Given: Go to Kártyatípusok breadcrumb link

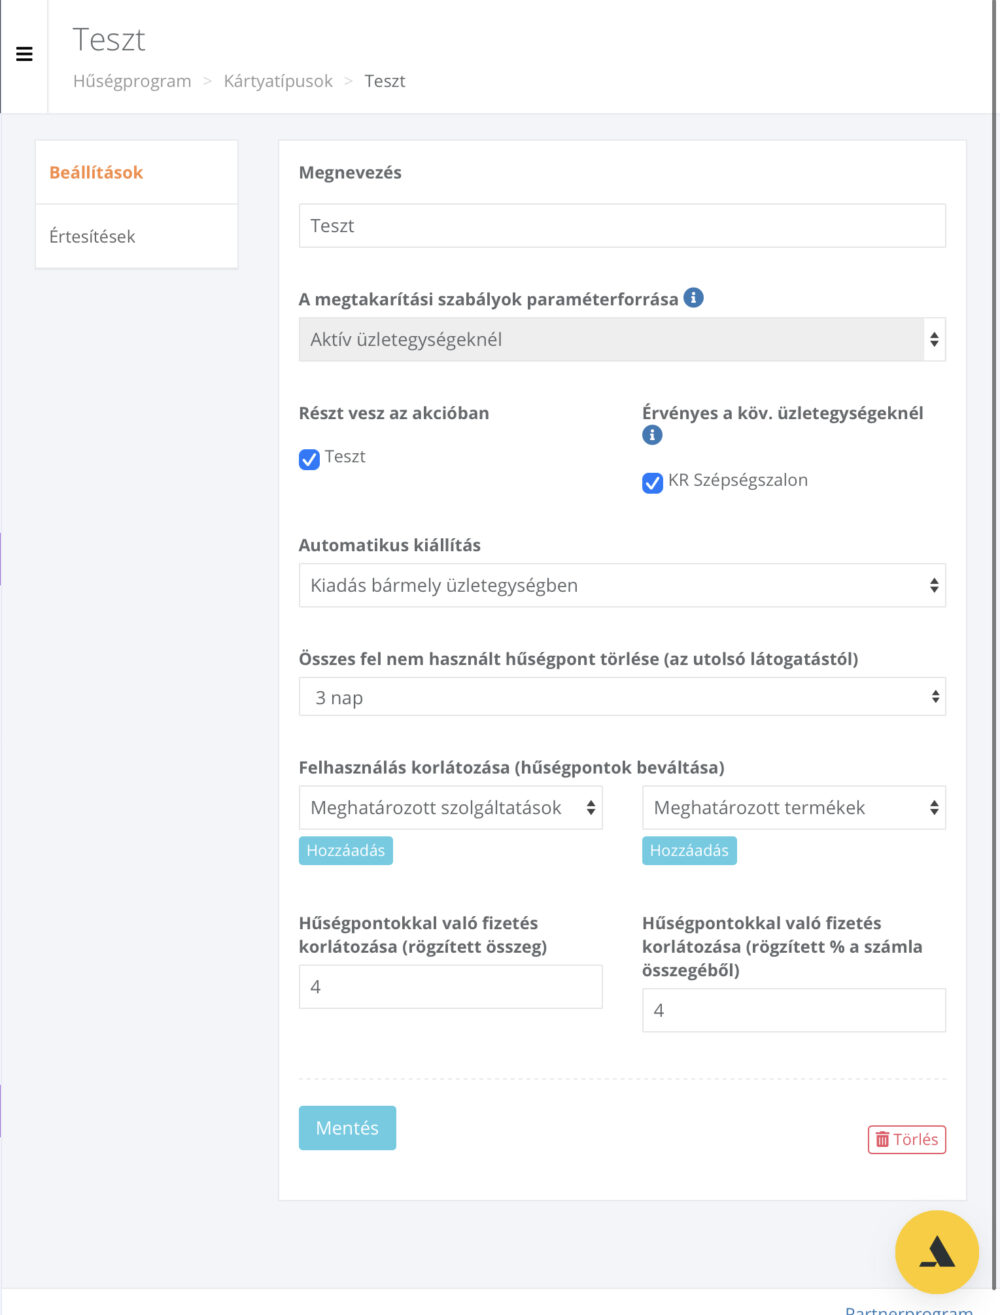Looking at the screenshot, I should (278, 81).
